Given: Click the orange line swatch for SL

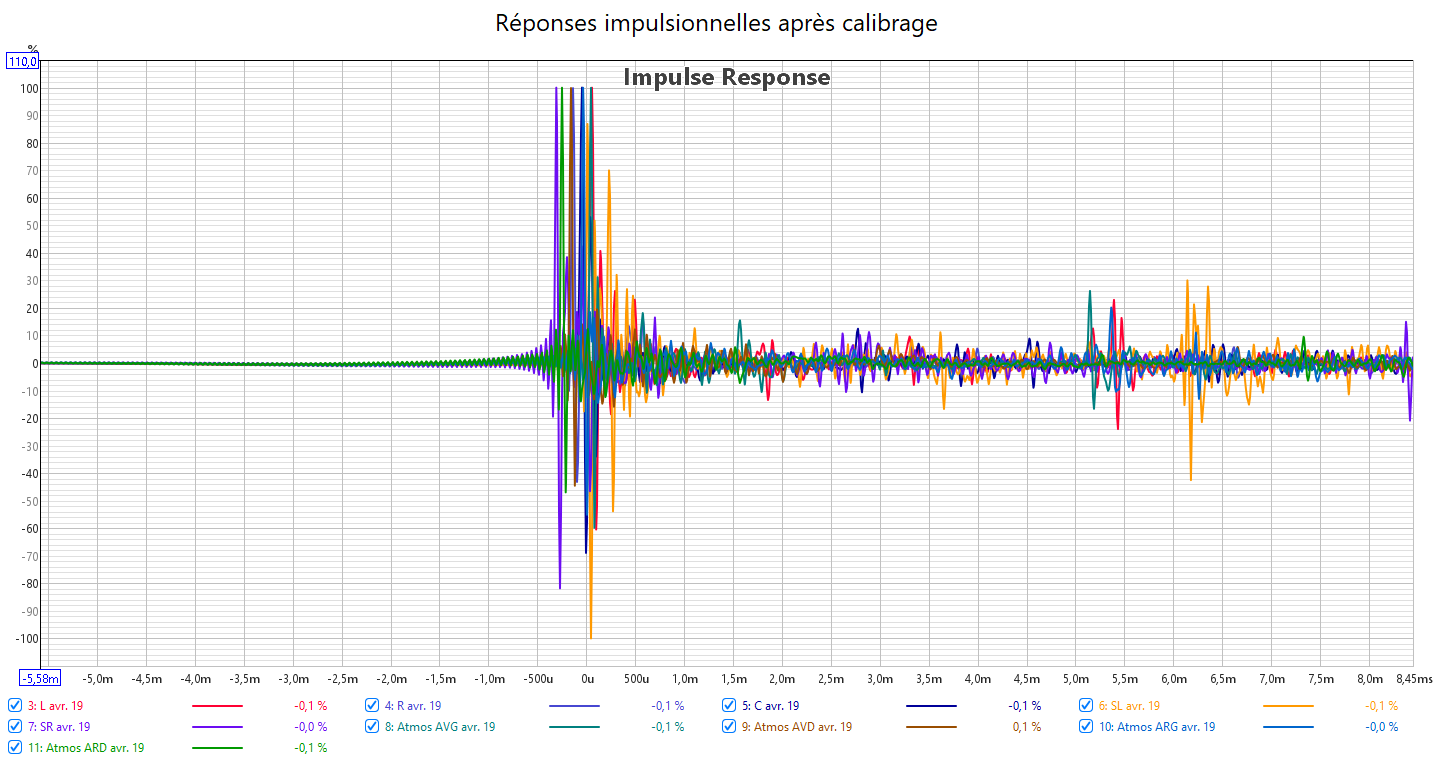Looking at the screenshot, I should (1288, 706).
